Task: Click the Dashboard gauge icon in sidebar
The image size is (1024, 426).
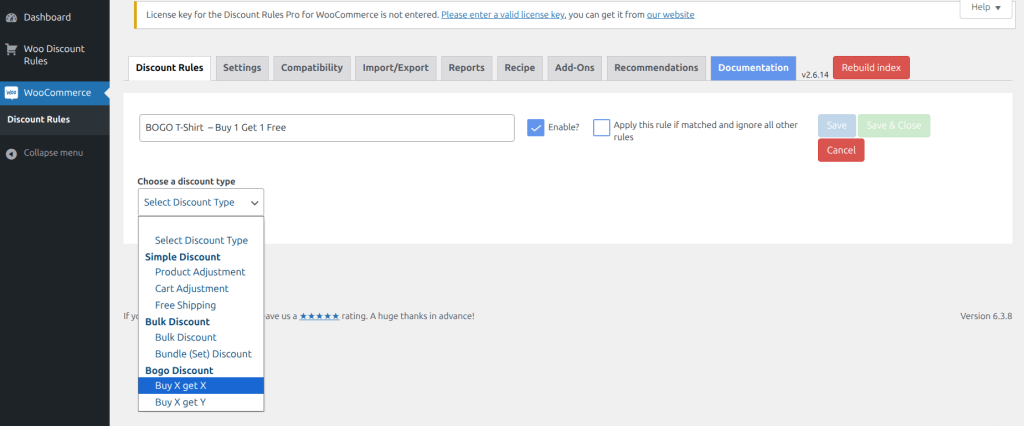Action: coord(11,17)
